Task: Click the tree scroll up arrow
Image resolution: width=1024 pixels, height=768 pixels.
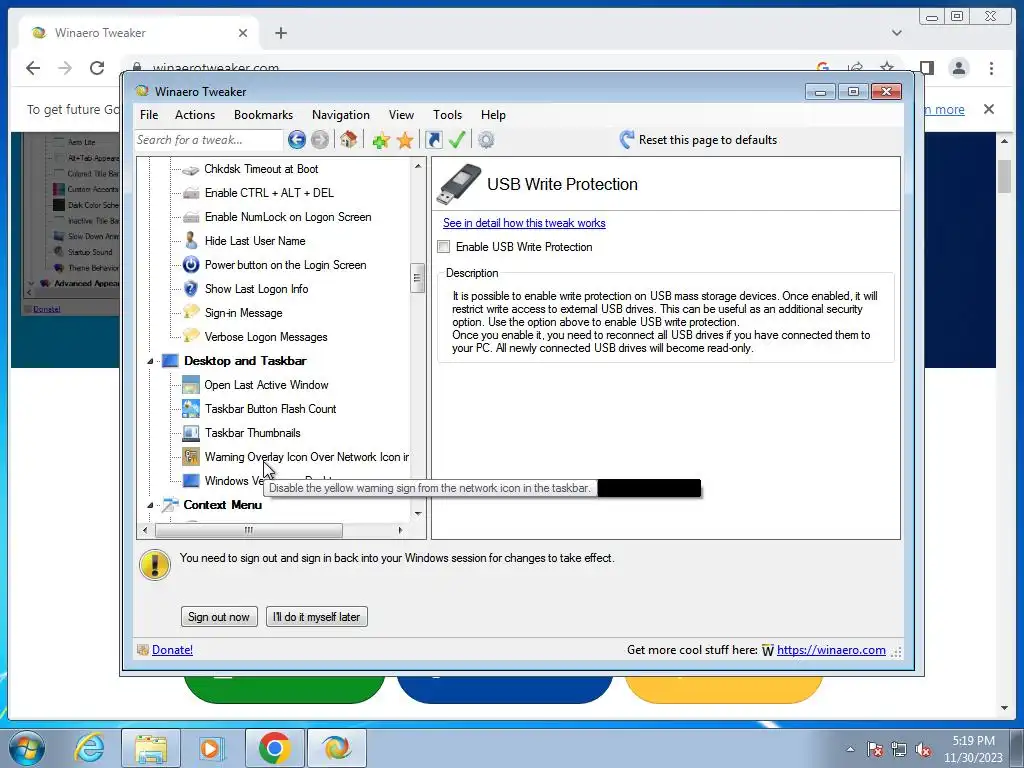Action: point(418,167)
